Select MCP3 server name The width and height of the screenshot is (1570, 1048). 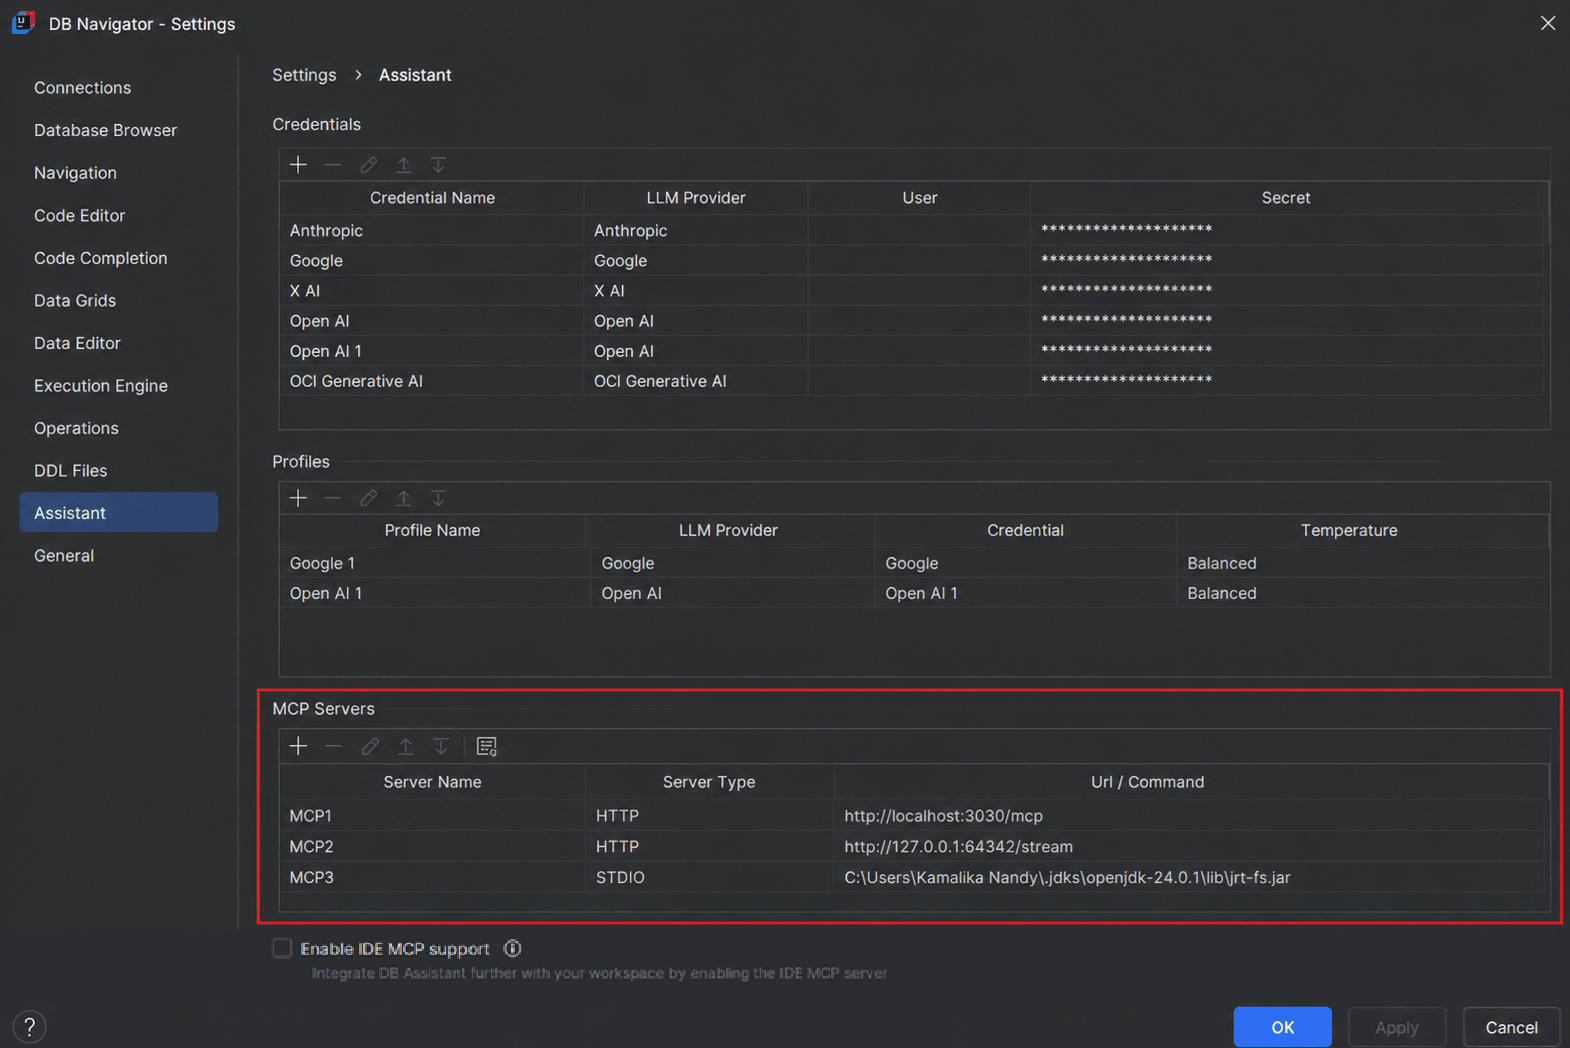[x=311, y=878]
